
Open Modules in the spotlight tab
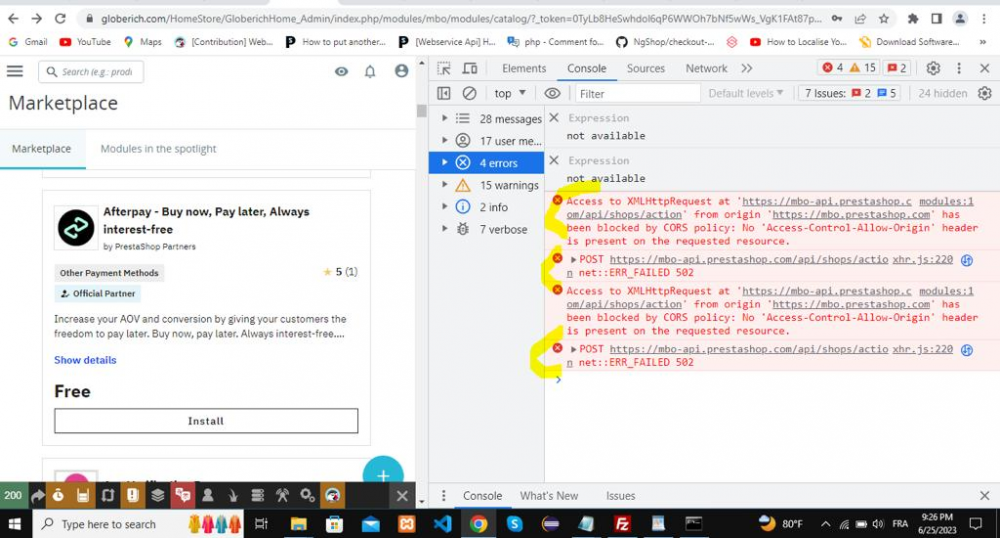click(158, 149)
